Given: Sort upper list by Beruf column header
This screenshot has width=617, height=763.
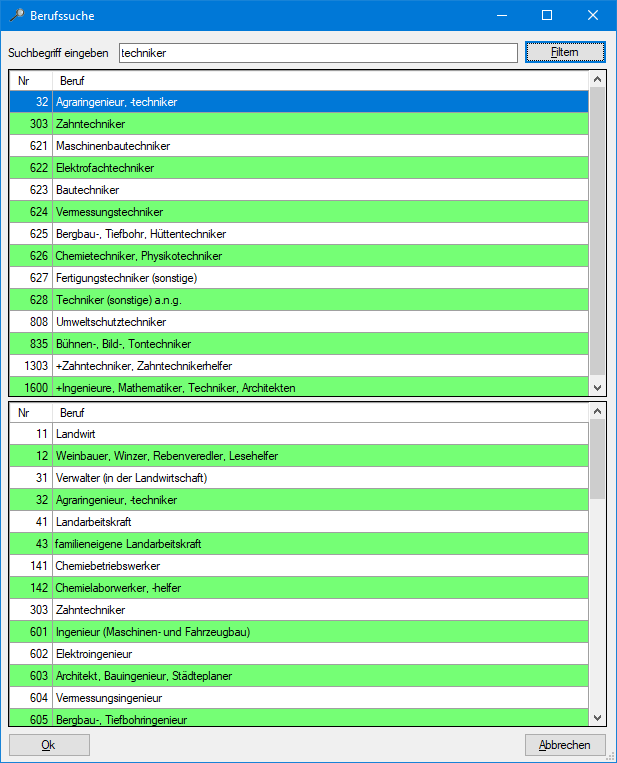Looking at the screenshot, I should [320, 80].
